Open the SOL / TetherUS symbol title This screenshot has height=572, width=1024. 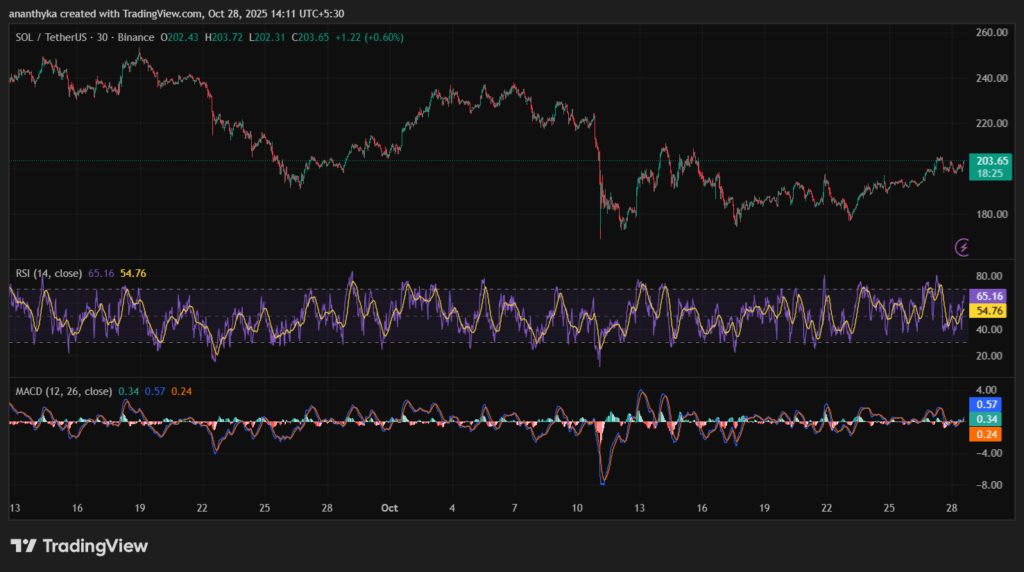(x=49, y=38)
